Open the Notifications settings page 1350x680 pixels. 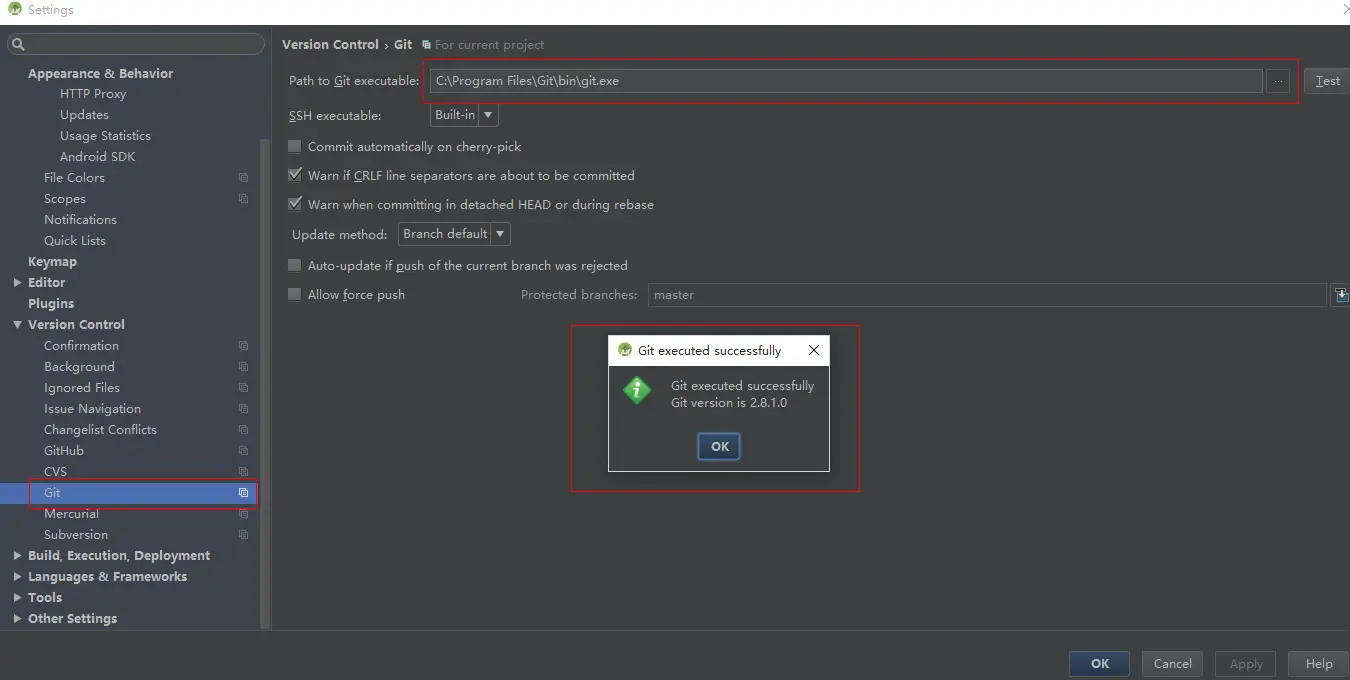(80, 220)
